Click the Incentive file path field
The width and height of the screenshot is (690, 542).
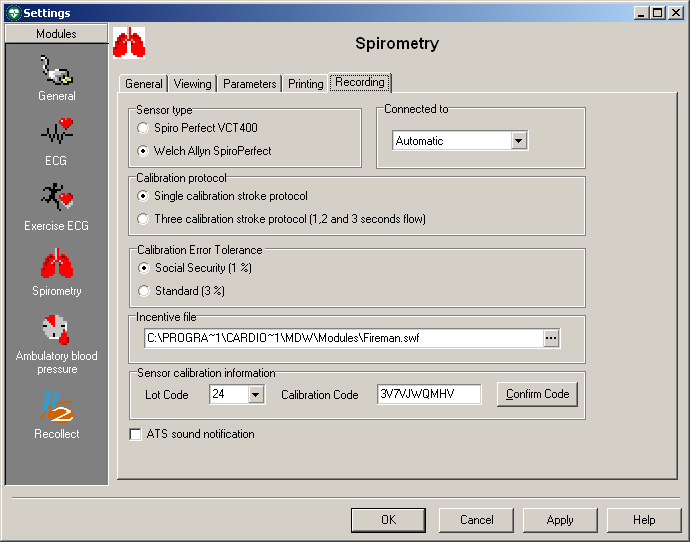[344, 338]
